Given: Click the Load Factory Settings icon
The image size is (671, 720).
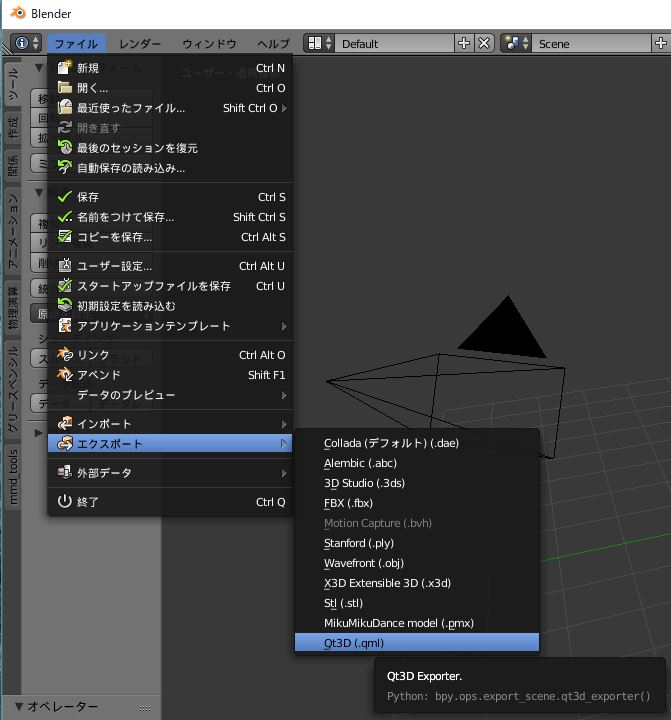Looking at the screenshot, I should (65, 305).
